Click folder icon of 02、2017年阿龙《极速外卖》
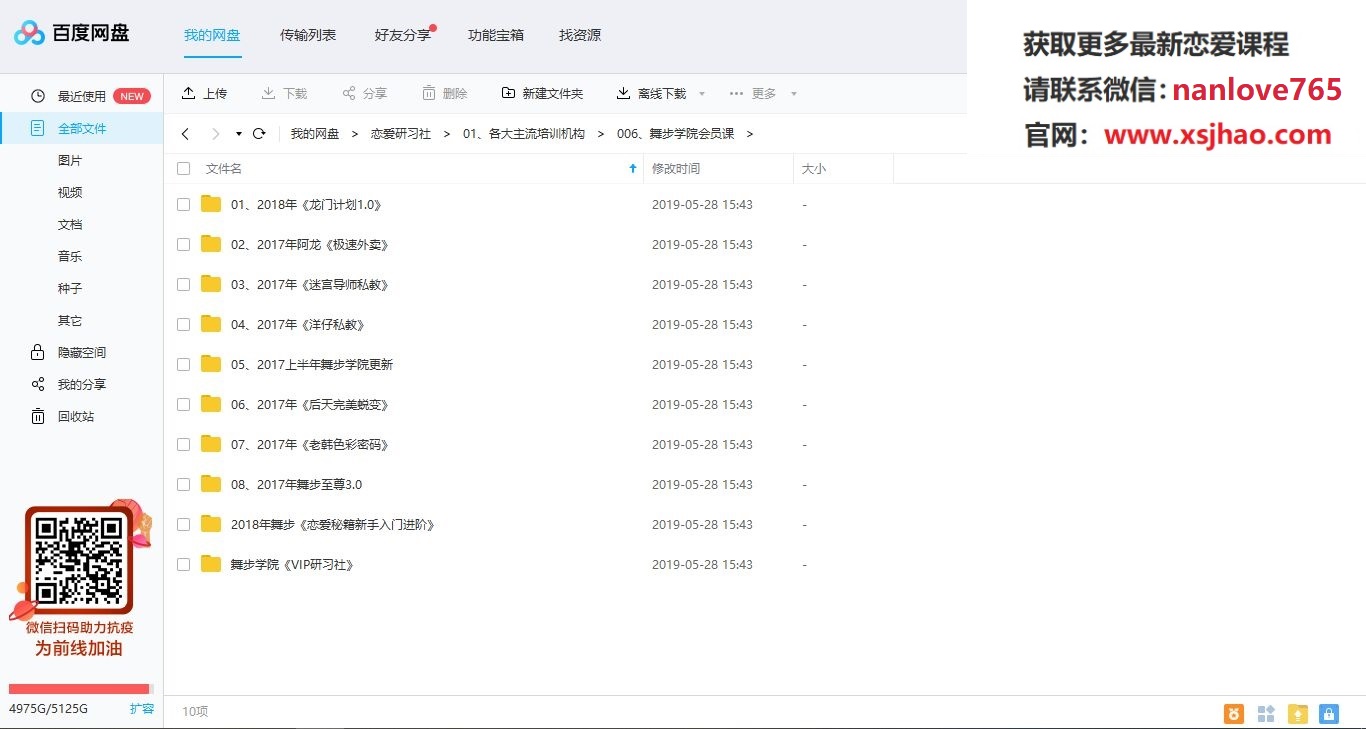 211,244
